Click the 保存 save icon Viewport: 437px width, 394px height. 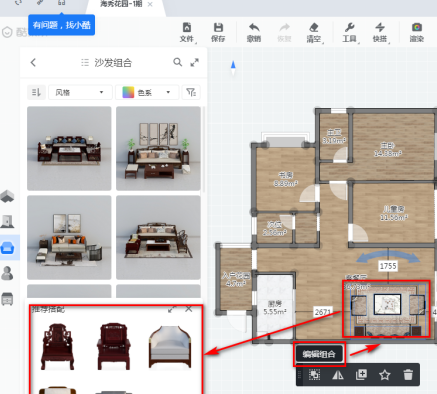point(218,32)
